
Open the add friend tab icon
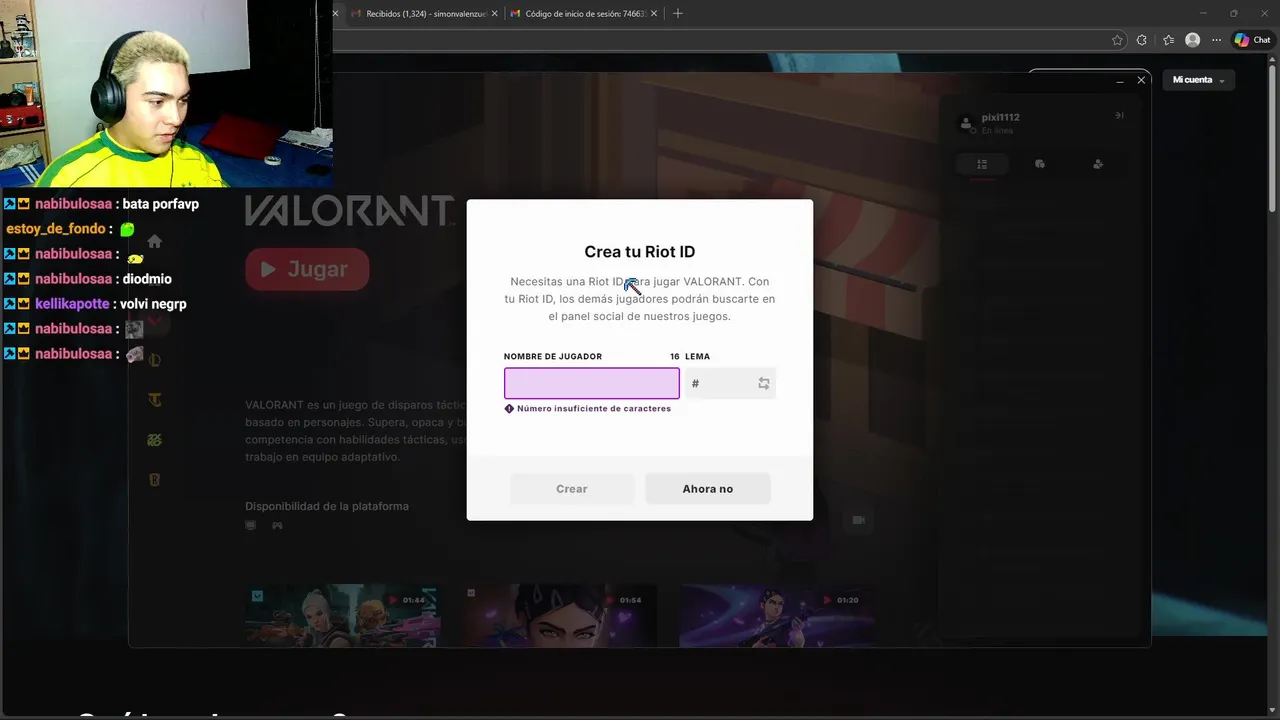coord(1098,164)
